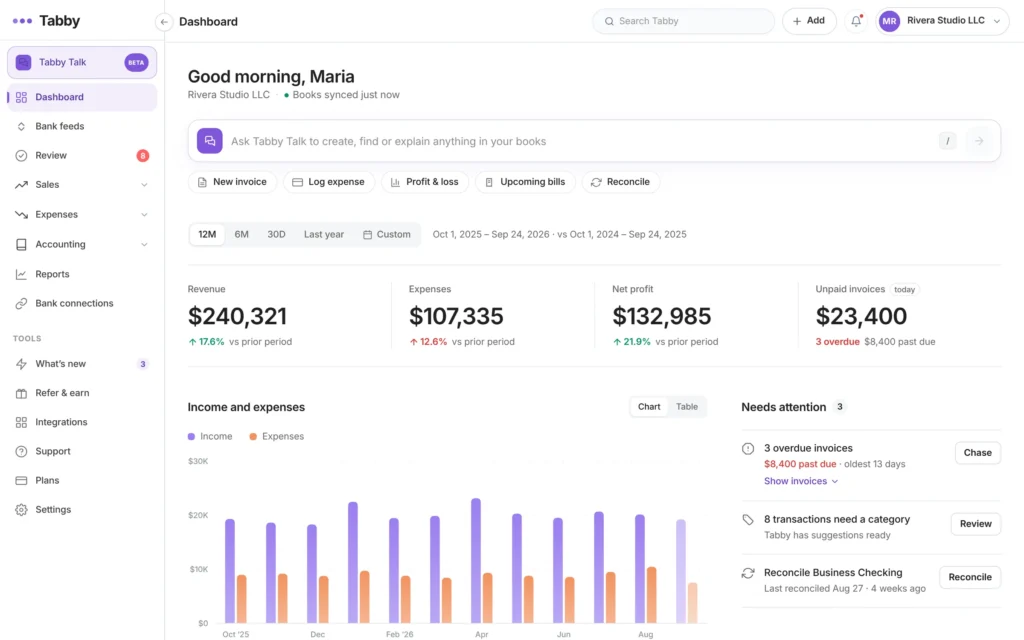The height and width of the screenshot is (640, 1024).
Task: Open the Profit & loss shortcut
Action: click(424, 182)
